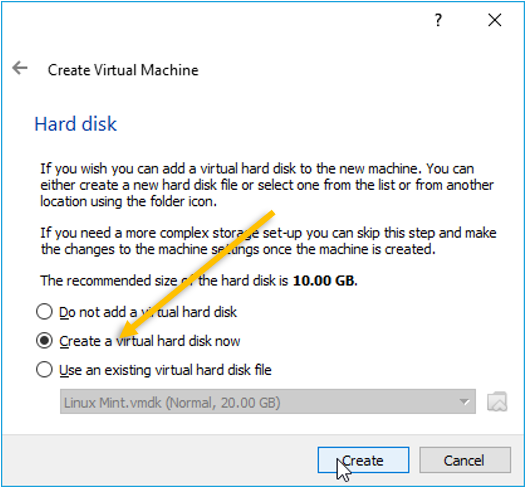Click the Use an existing virtual hard disk file label

165,370
